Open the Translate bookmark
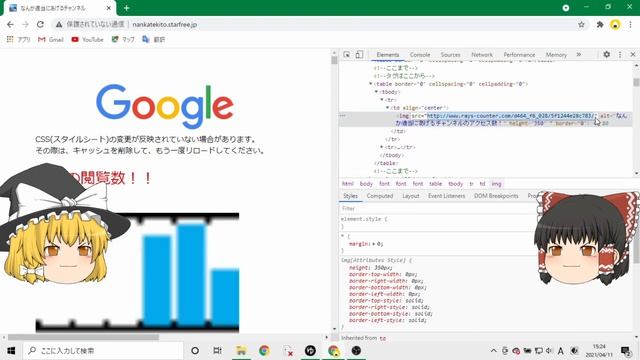Screen dimensions: 640x360 point(153,40)
